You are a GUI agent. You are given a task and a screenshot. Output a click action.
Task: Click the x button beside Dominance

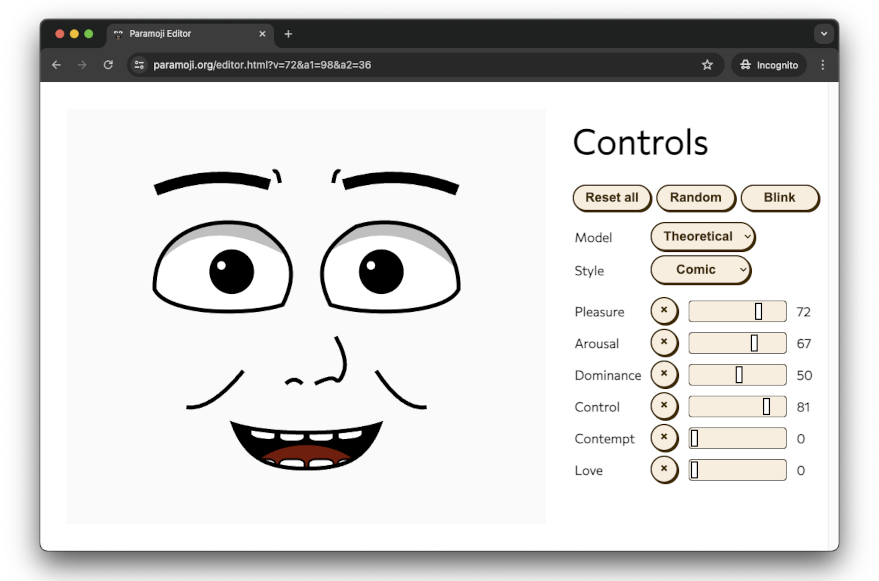664,375
